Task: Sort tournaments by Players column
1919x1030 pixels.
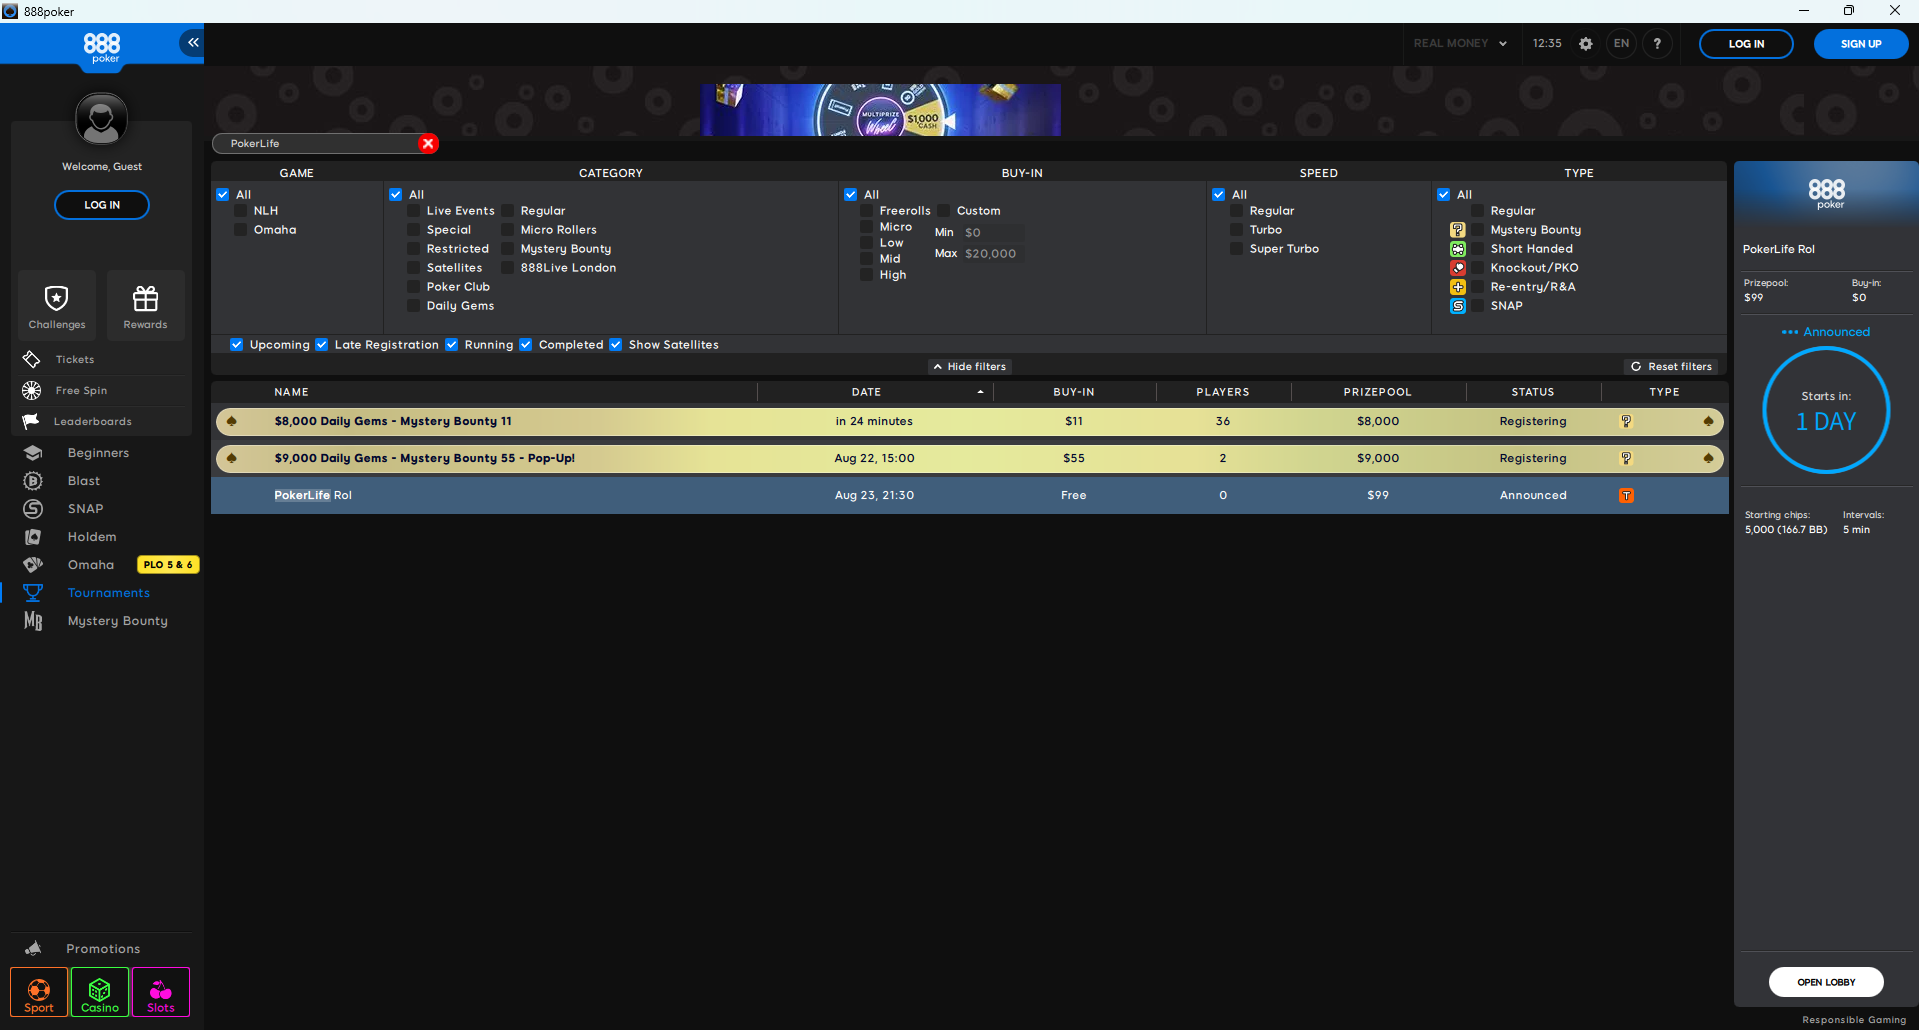Action: click(x=1222, y=392)
